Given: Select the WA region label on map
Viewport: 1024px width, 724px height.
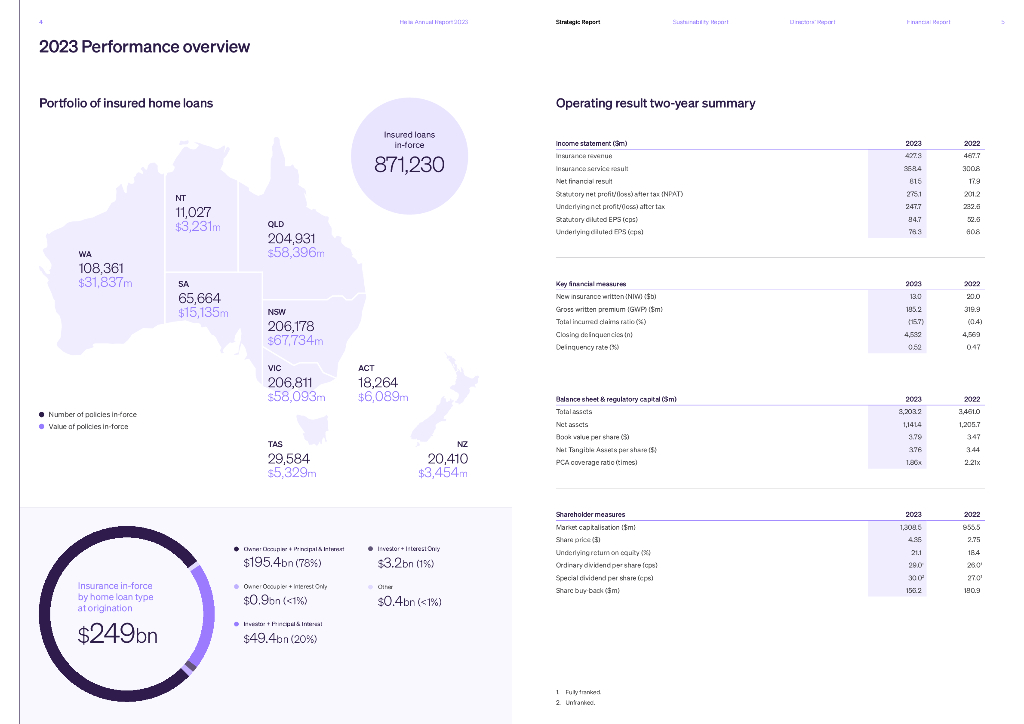Looking at the screenshot, I should tap(85, 254).
